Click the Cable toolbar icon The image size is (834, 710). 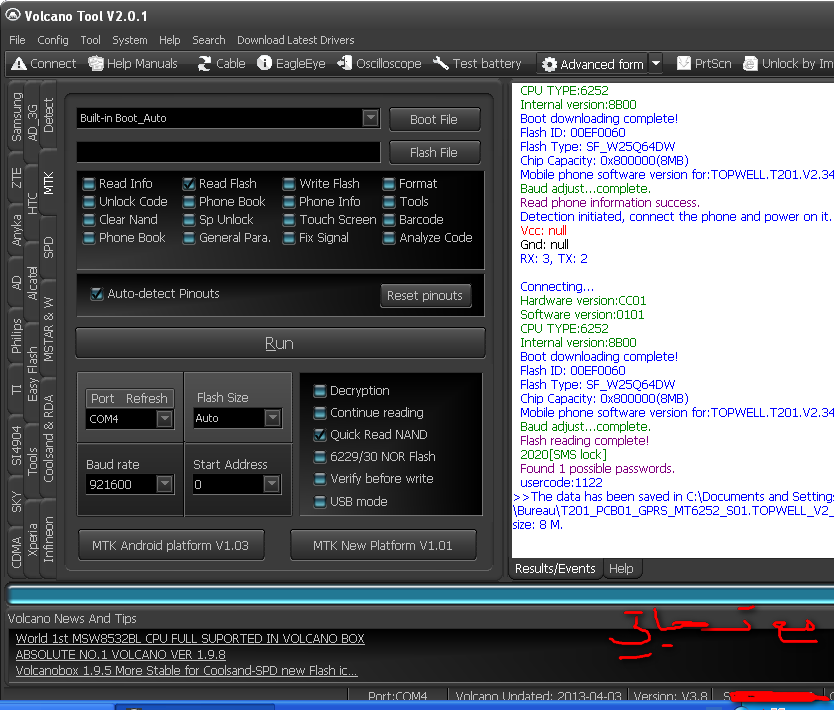pos(204,64)
